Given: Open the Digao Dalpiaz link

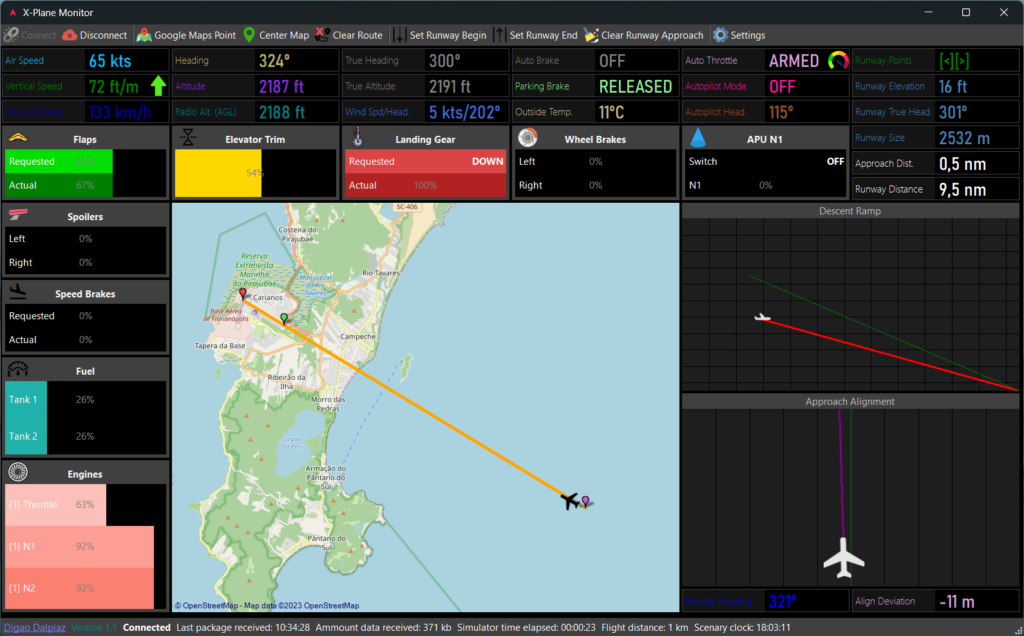Looking at the screenshot, I should tap(35, 628).
